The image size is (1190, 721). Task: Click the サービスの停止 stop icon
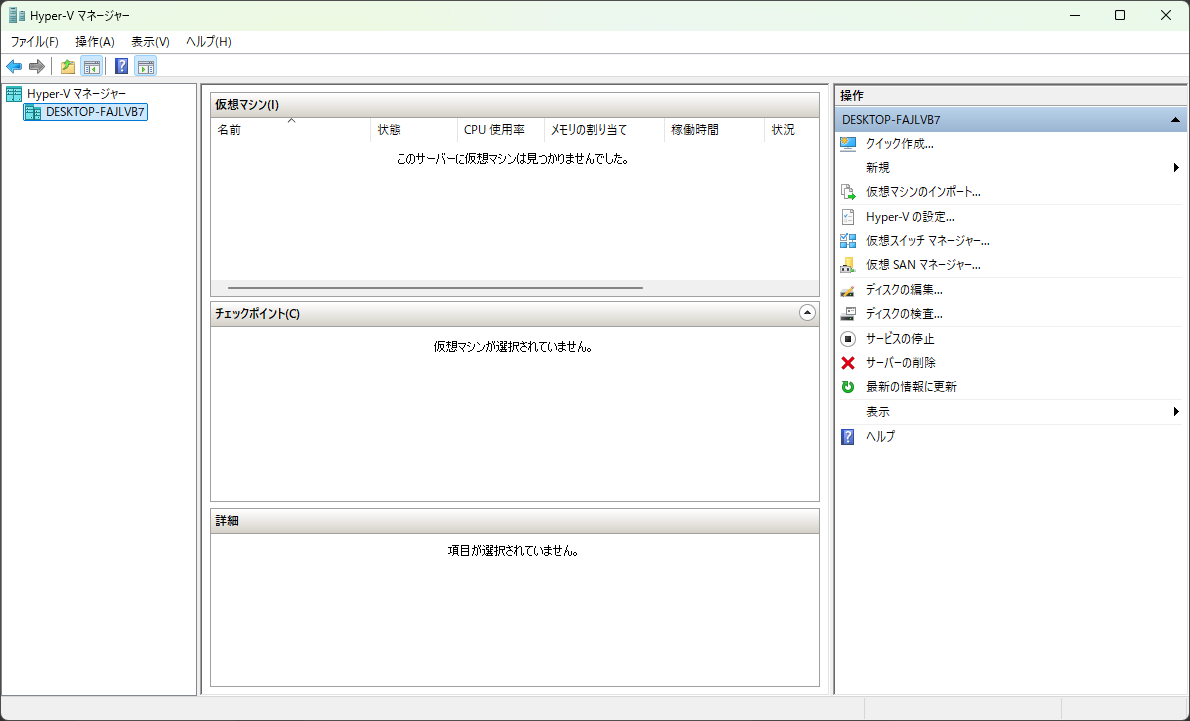pos(848,339)
